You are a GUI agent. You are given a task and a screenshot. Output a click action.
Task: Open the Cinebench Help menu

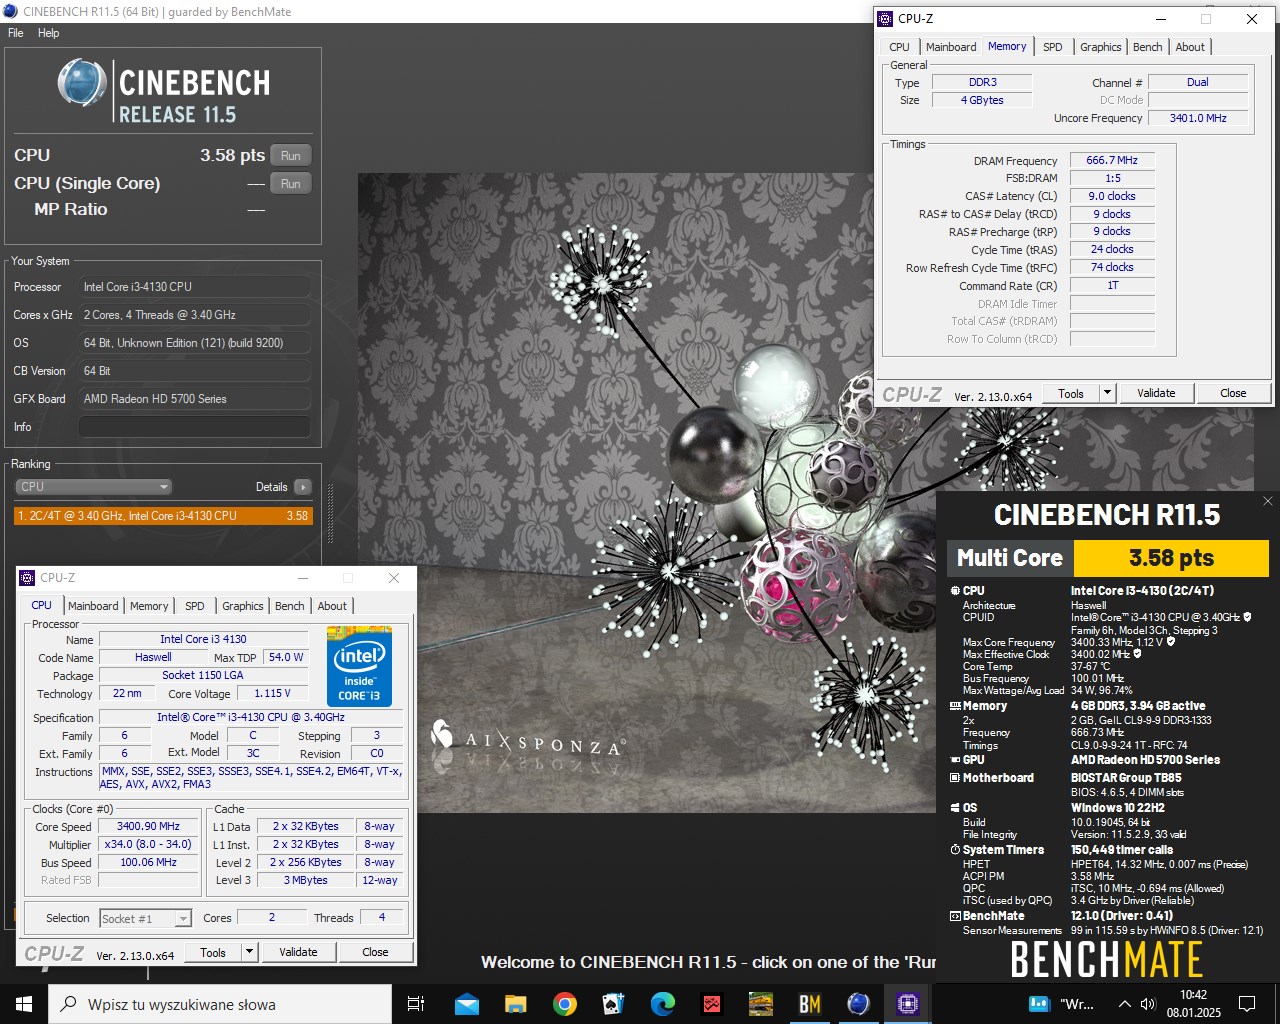tap(49, 33)
